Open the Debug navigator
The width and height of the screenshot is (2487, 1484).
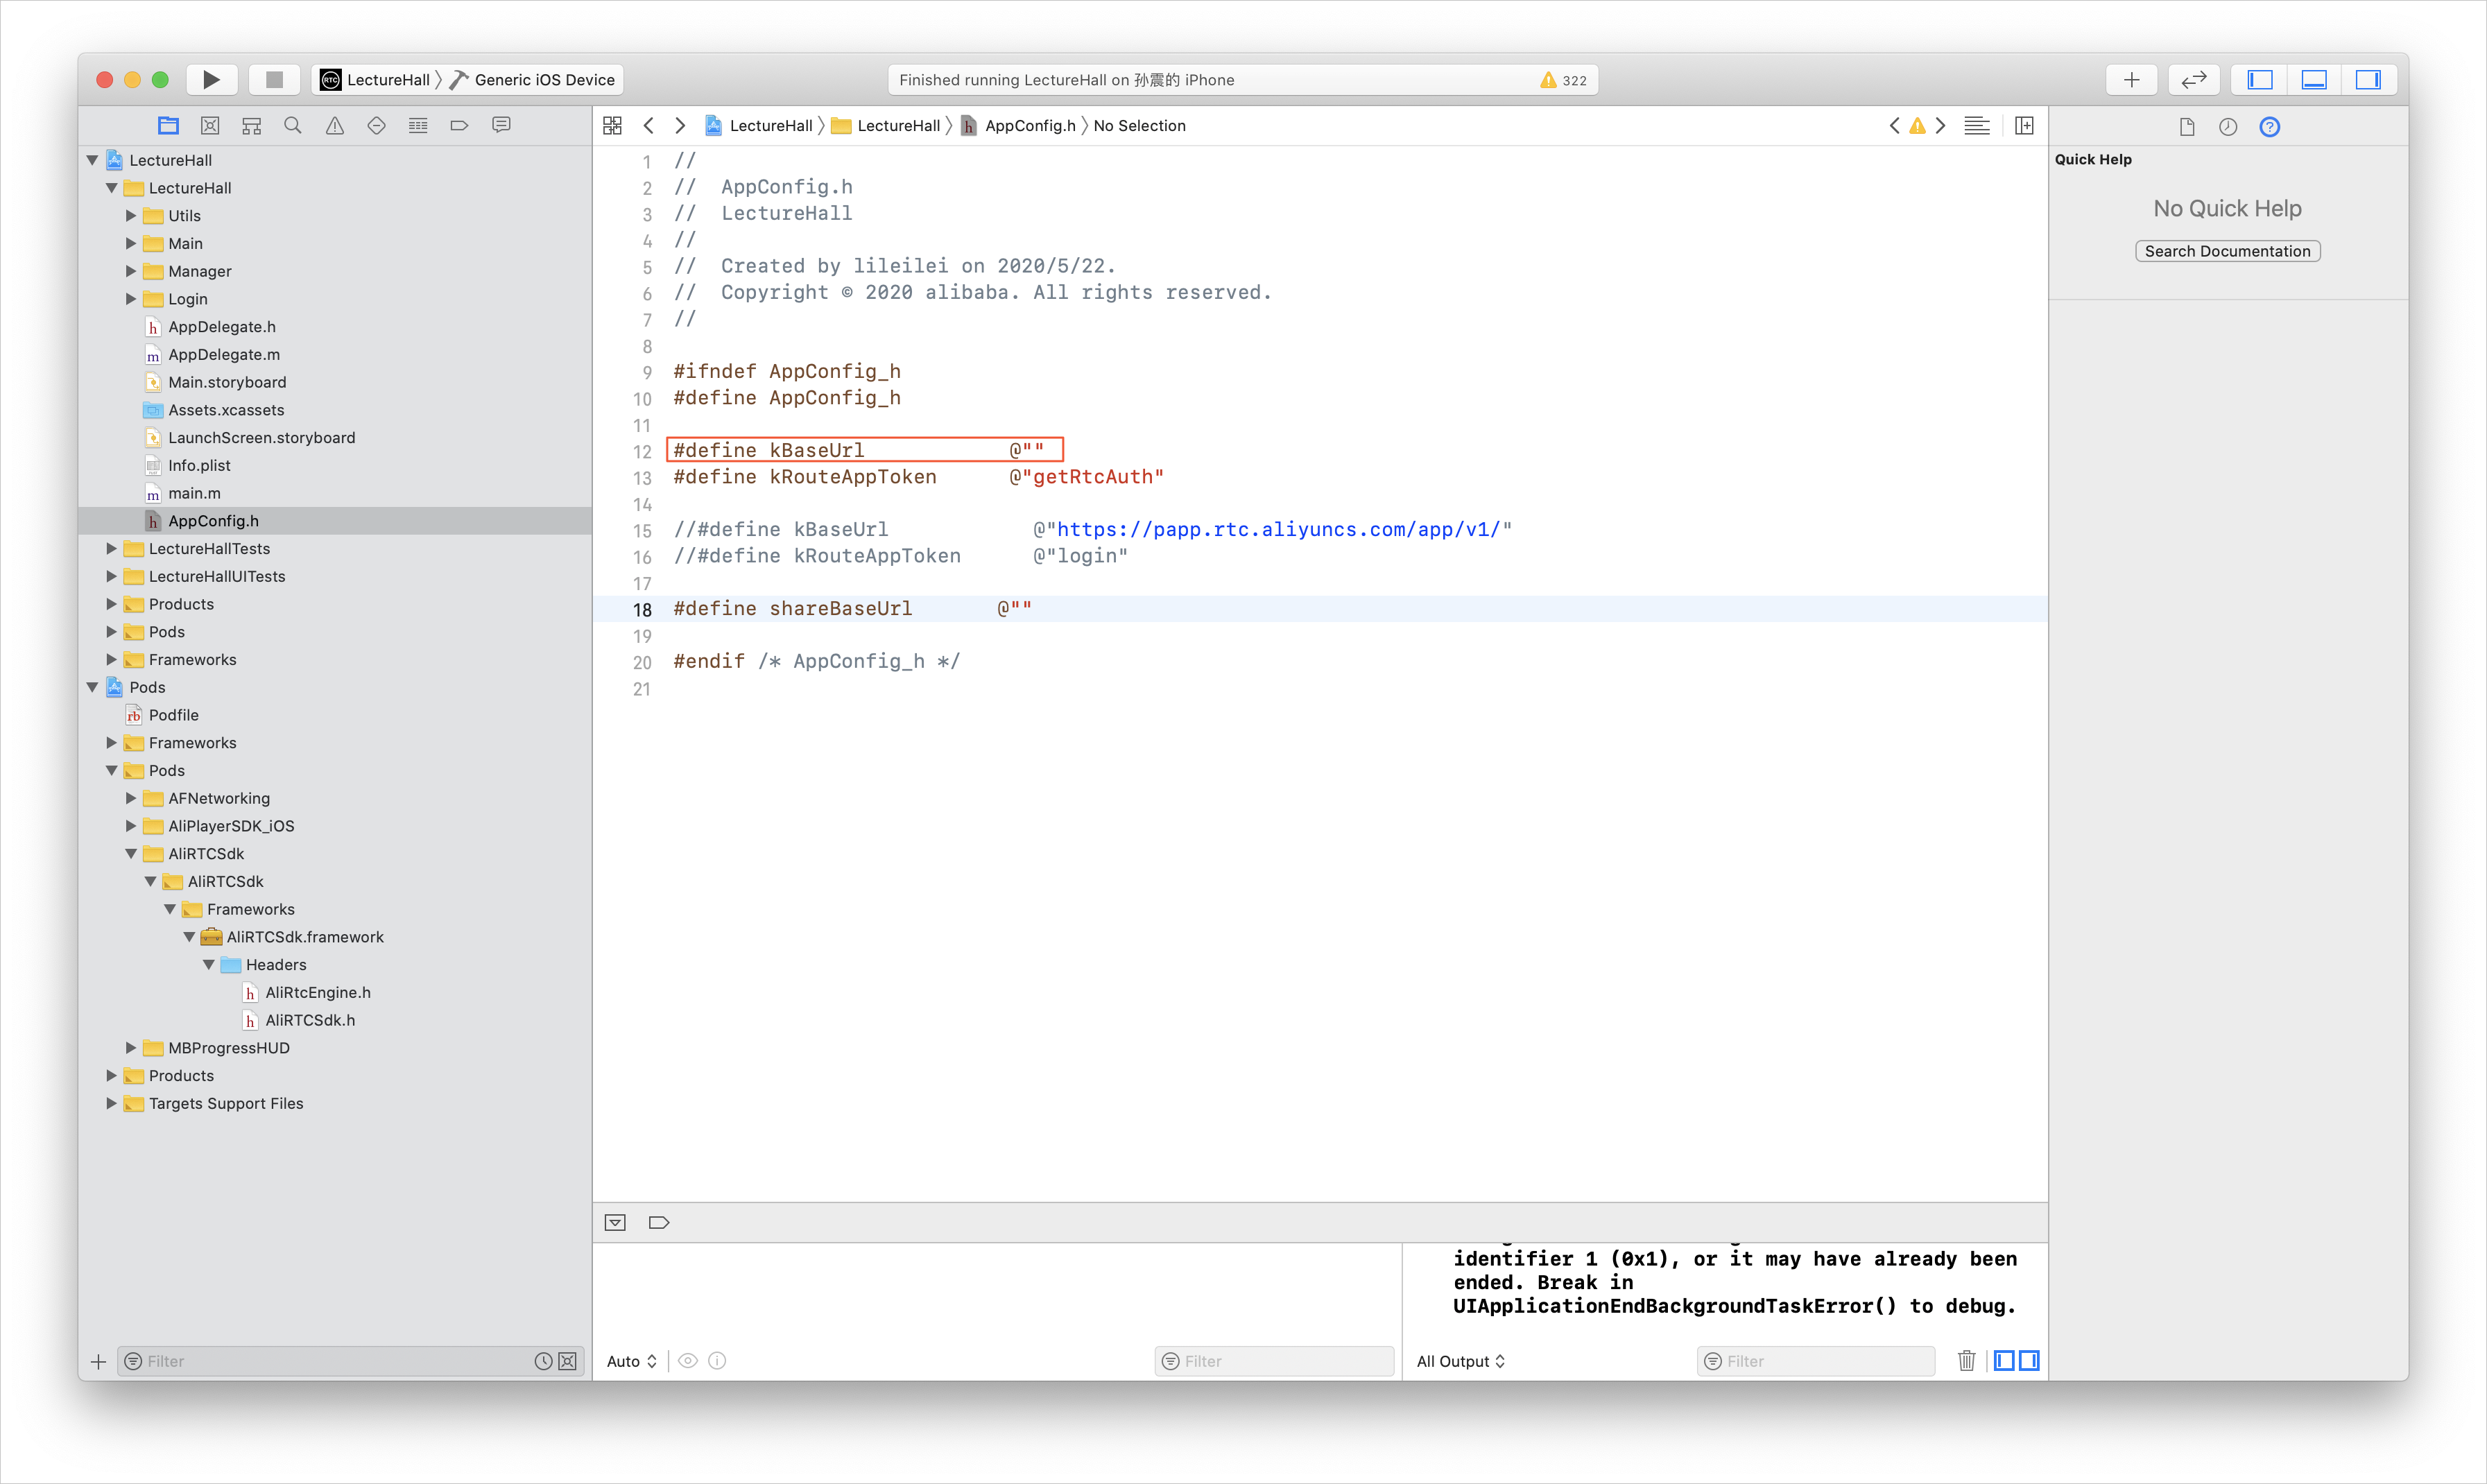click(x=418, y=125)
